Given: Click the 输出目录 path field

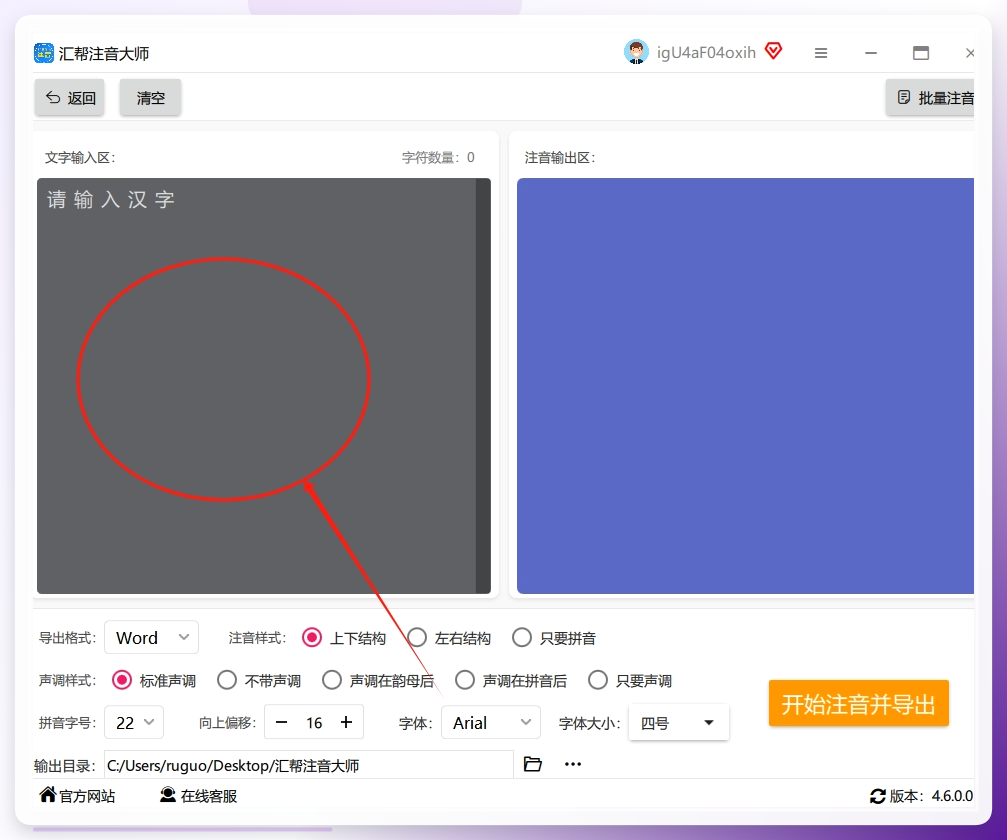Looking at the screenshot, I should click(x=309, y=765).
